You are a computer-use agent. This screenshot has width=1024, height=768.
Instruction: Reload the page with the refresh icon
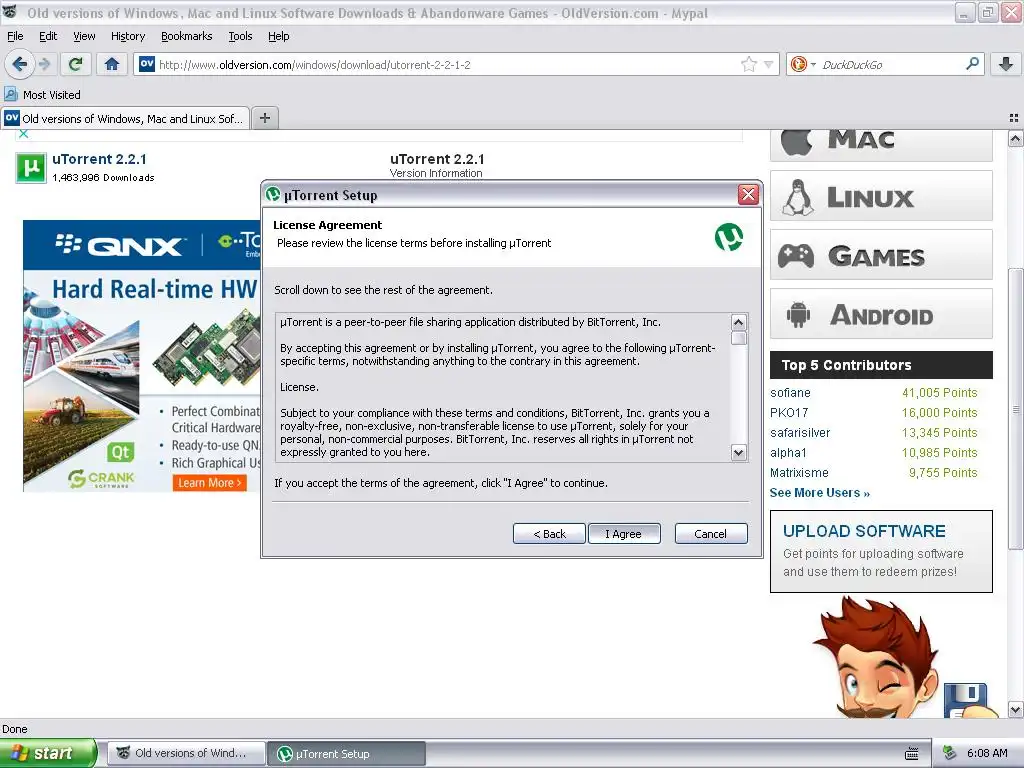click(76, 64)
